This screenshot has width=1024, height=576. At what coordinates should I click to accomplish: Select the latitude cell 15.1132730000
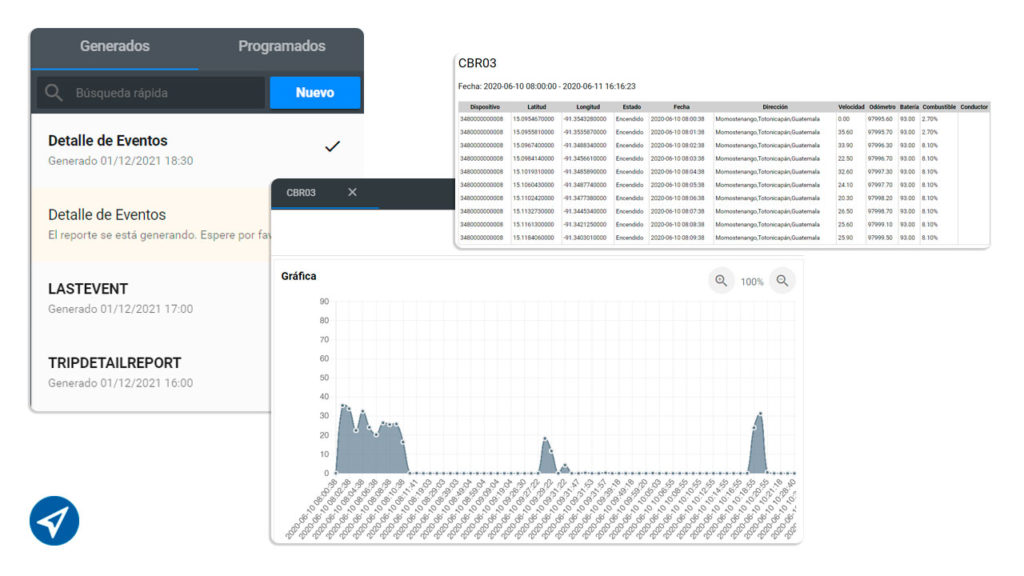[x=534, y=212]
